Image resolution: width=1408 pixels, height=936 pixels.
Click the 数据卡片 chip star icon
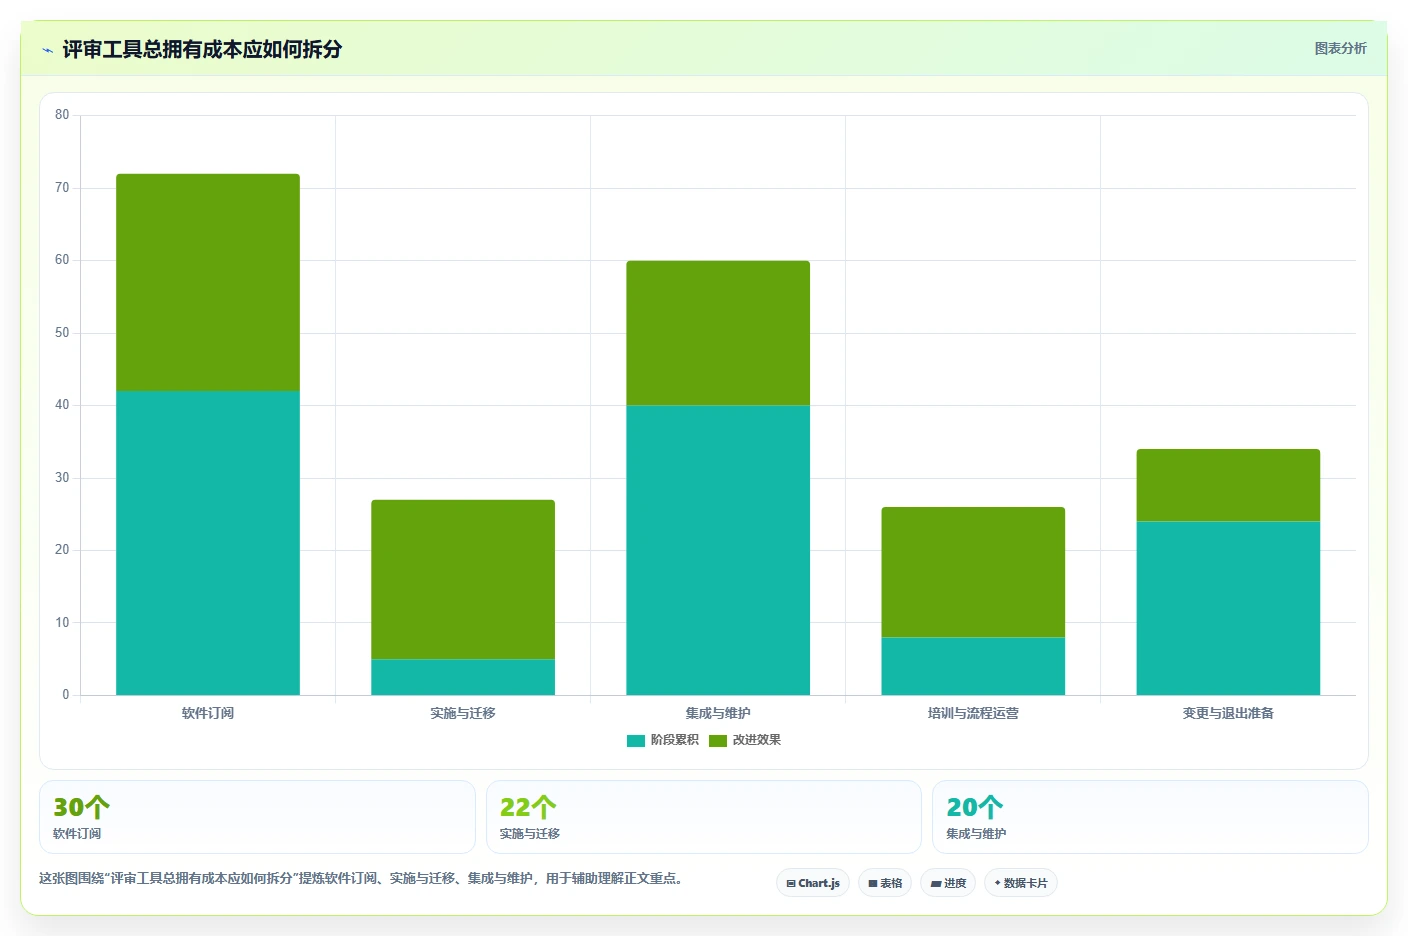998,883
